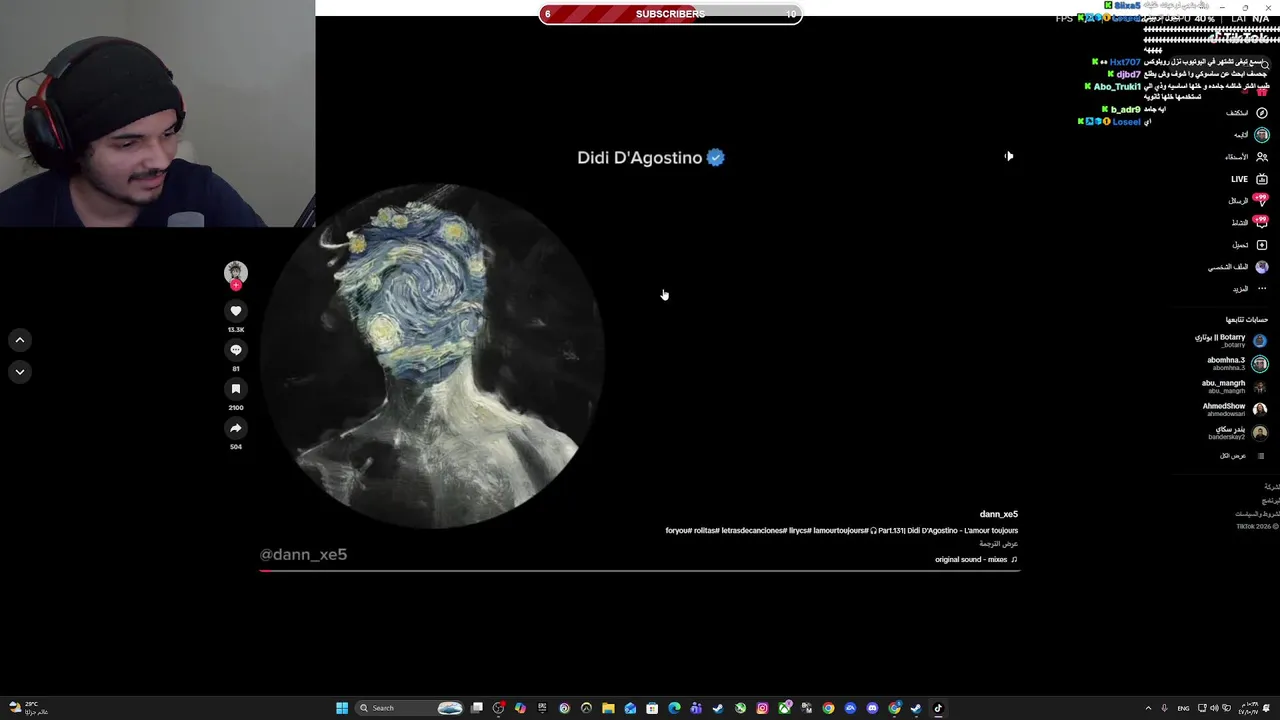
Task: Open Activity inbox icon with 99+ badge
Action: (1262, 223)
